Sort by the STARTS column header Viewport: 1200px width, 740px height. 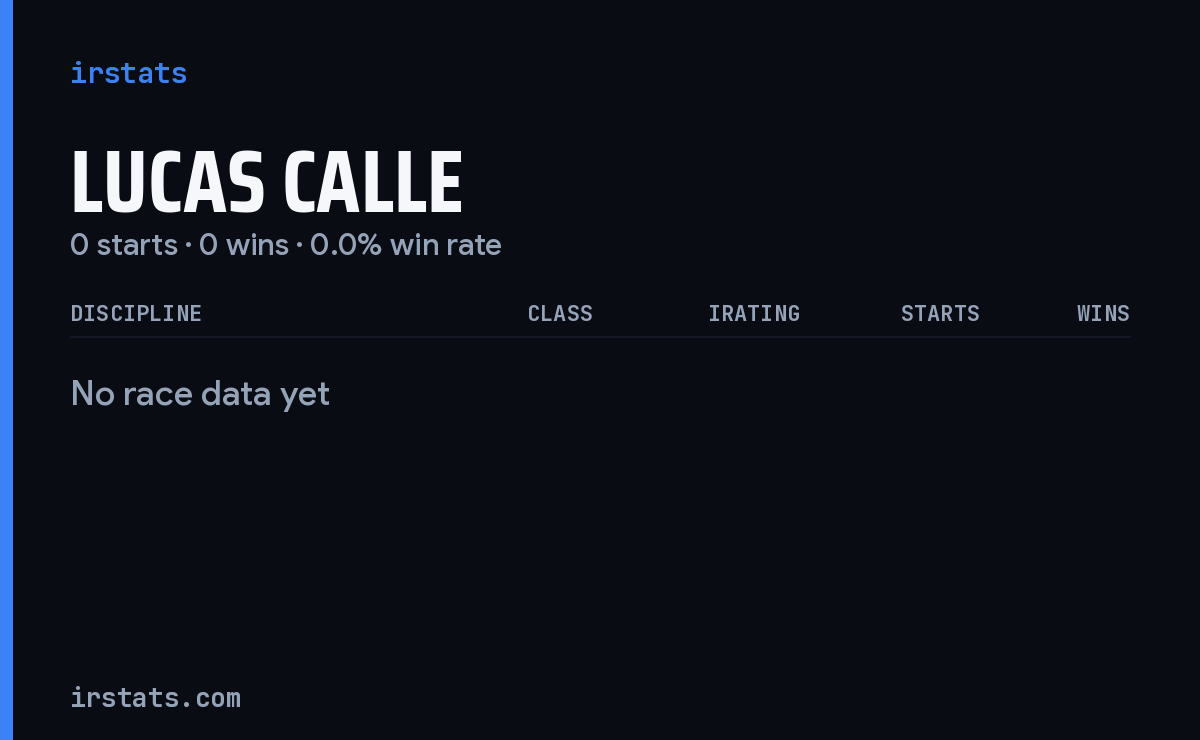(940, 313)
